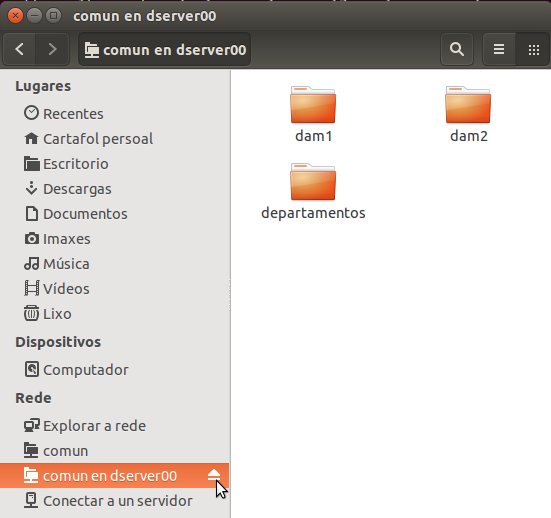Image resolution: width=551 pixels, height=518 pixels.
Task: Click the download arrow icon beside Descargas
Action: click(x=31, y=188)
